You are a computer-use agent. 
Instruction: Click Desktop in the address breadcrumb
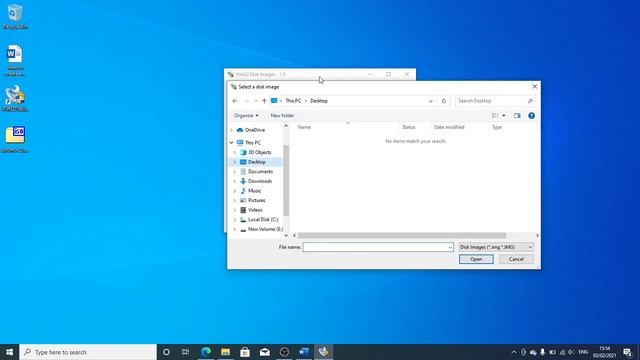[319, 101]
